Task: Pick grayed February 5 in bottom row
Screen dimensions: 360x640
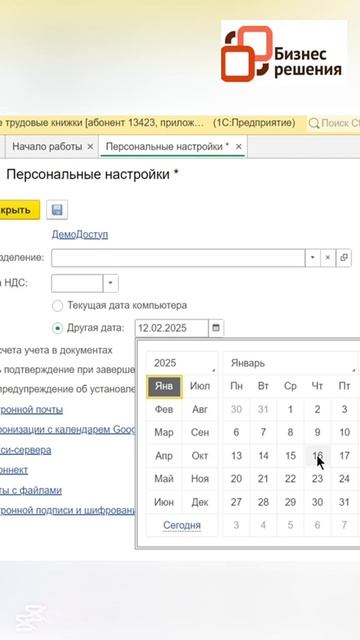Action: (290, 525)
